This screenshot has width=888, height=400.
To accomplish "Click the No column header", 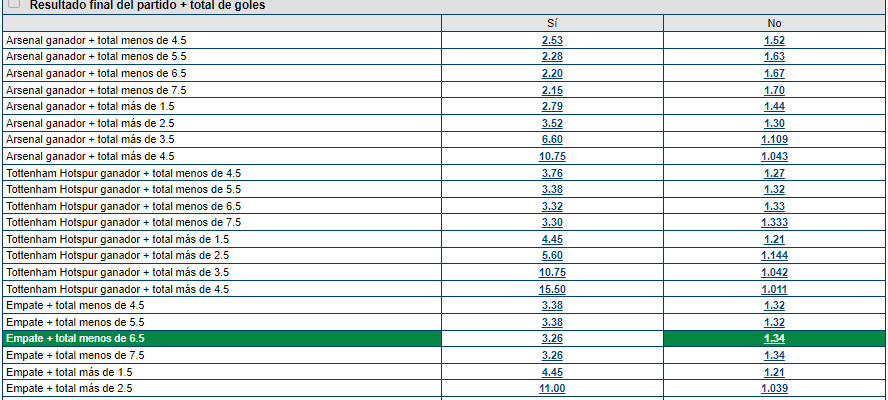I will tap(774, 23).
